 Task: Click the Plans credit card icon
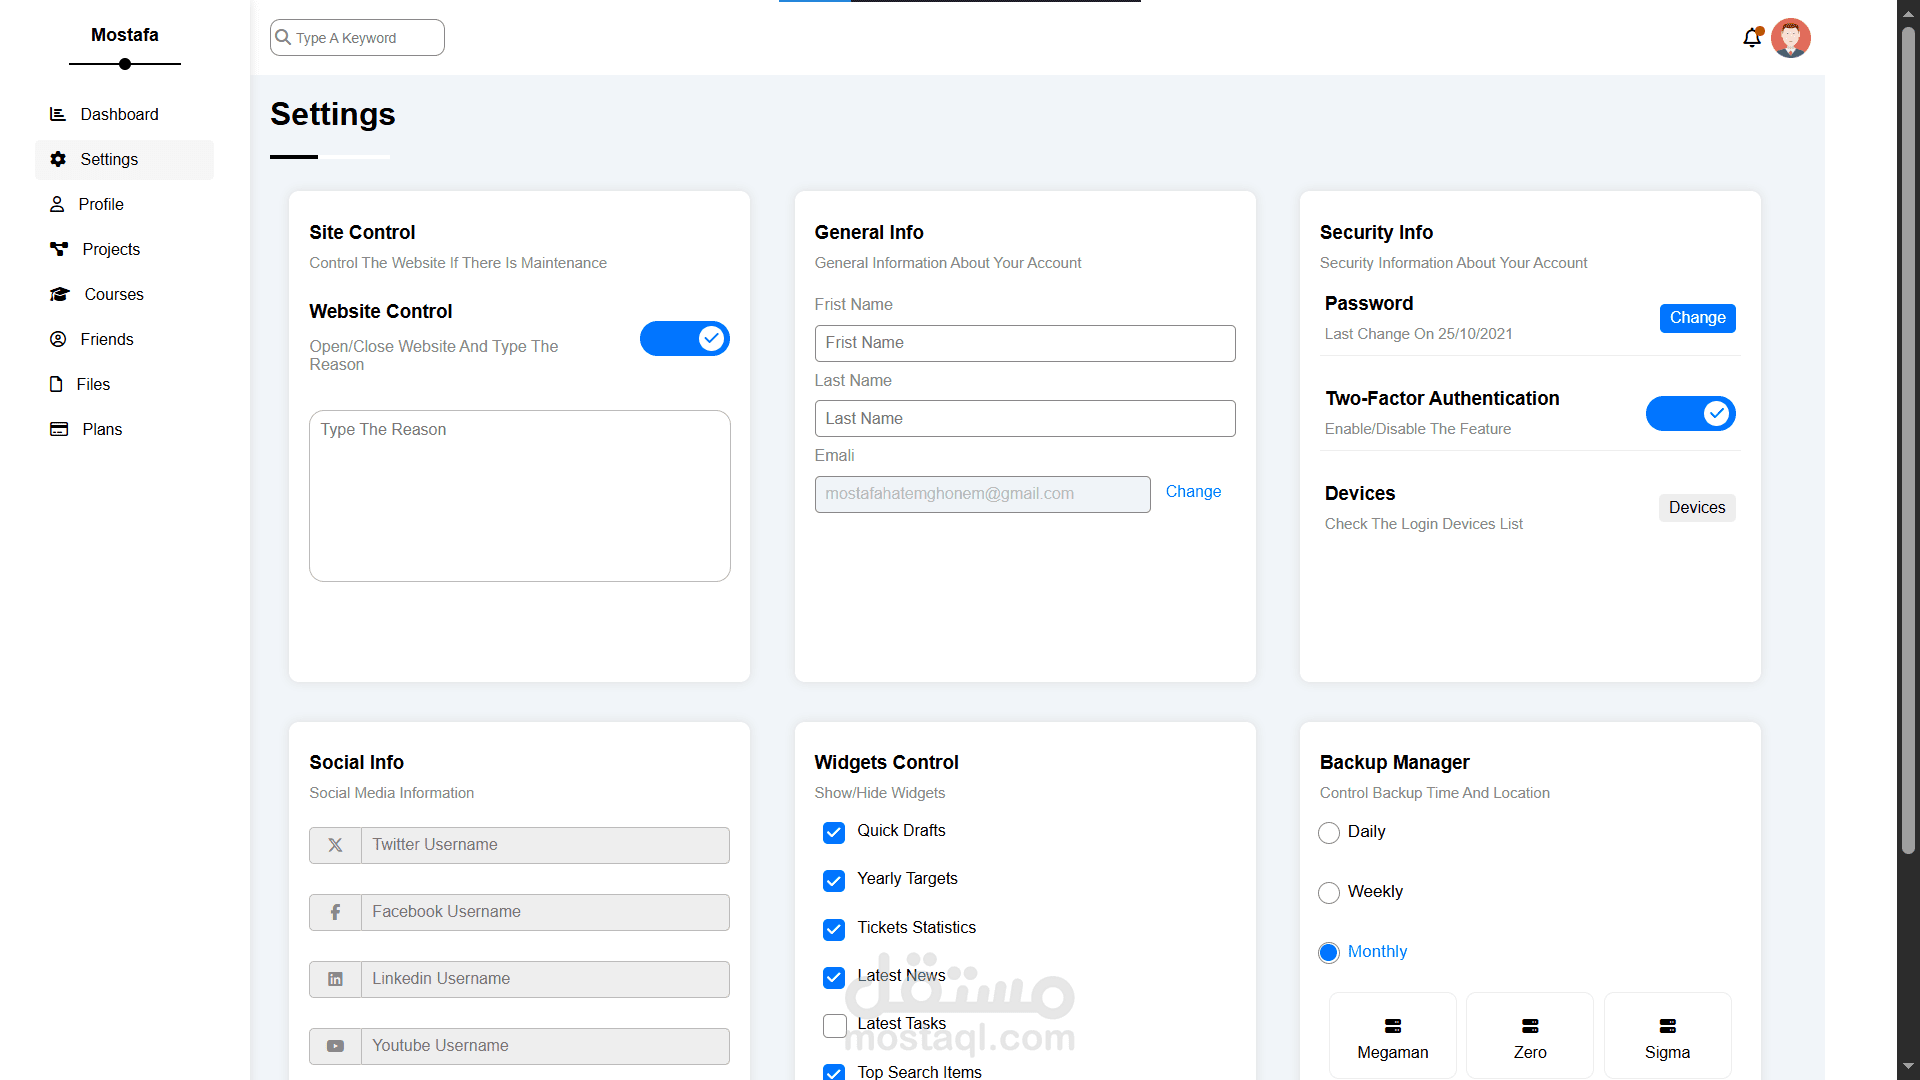pyautogui.click(x=59, y=429)
